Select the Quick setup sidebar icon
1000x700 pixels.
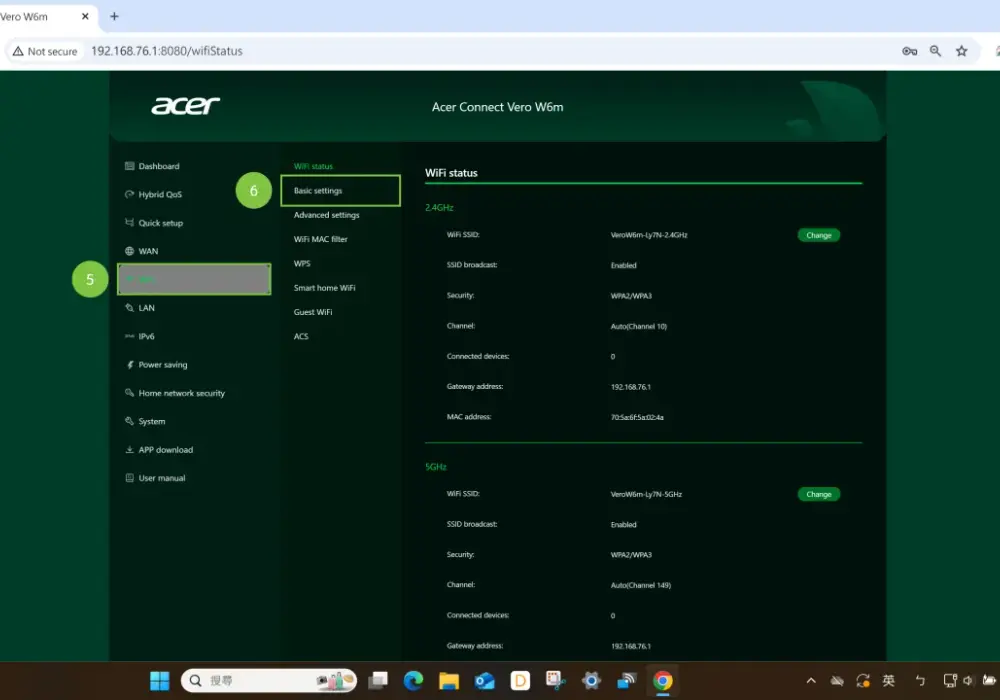(129, 222)
